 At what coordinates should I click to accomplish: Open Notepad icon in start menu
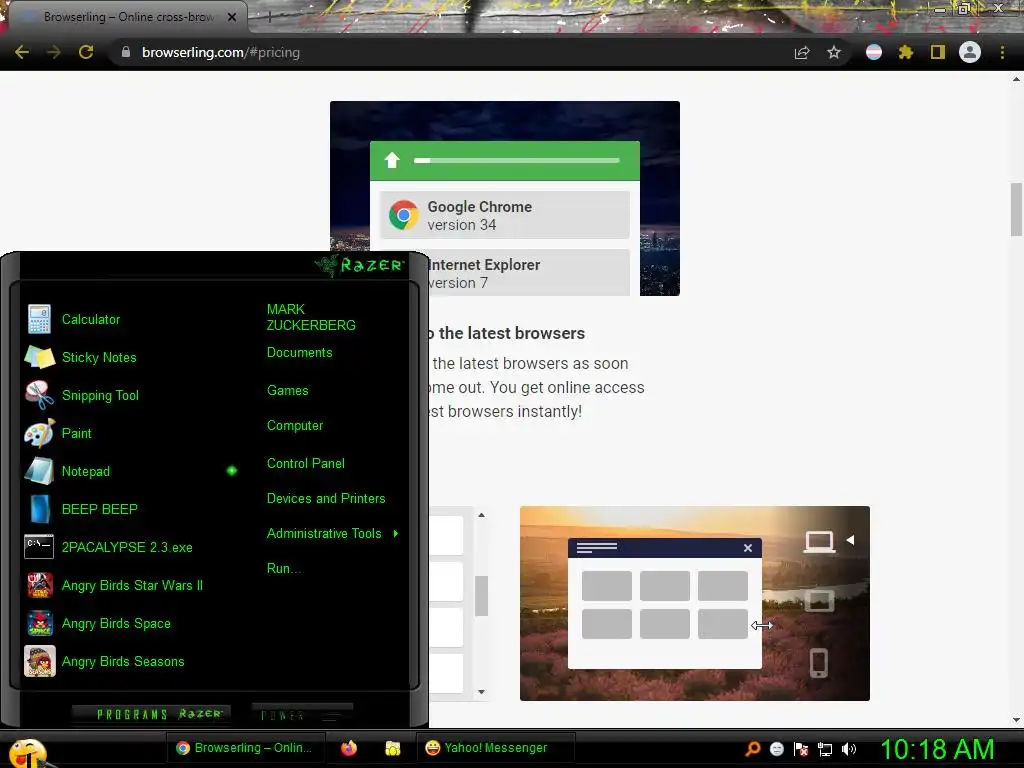pyautogui.click(x=39, y=471)
